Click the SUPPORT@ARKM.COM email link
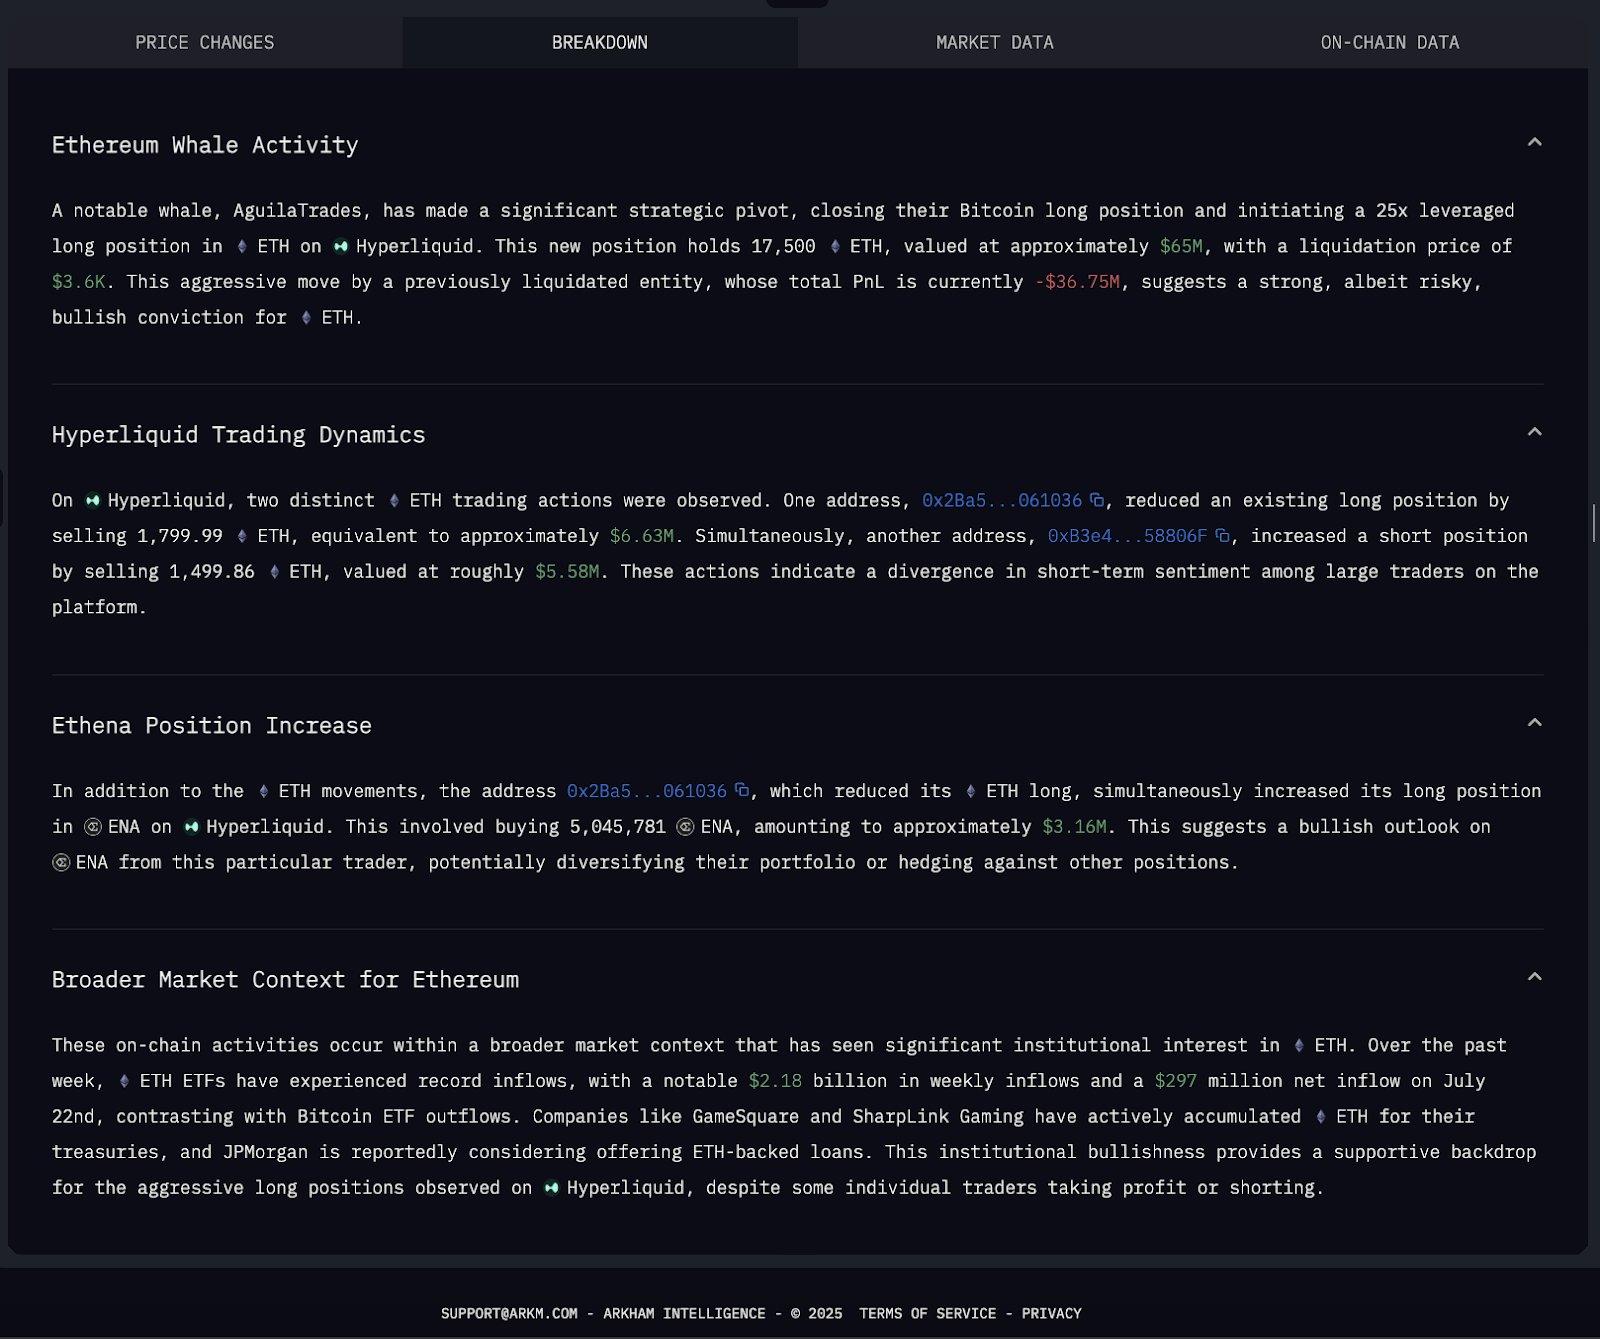The width and height of the screenshot is (1600, 1339). [x=509, y=1313]
